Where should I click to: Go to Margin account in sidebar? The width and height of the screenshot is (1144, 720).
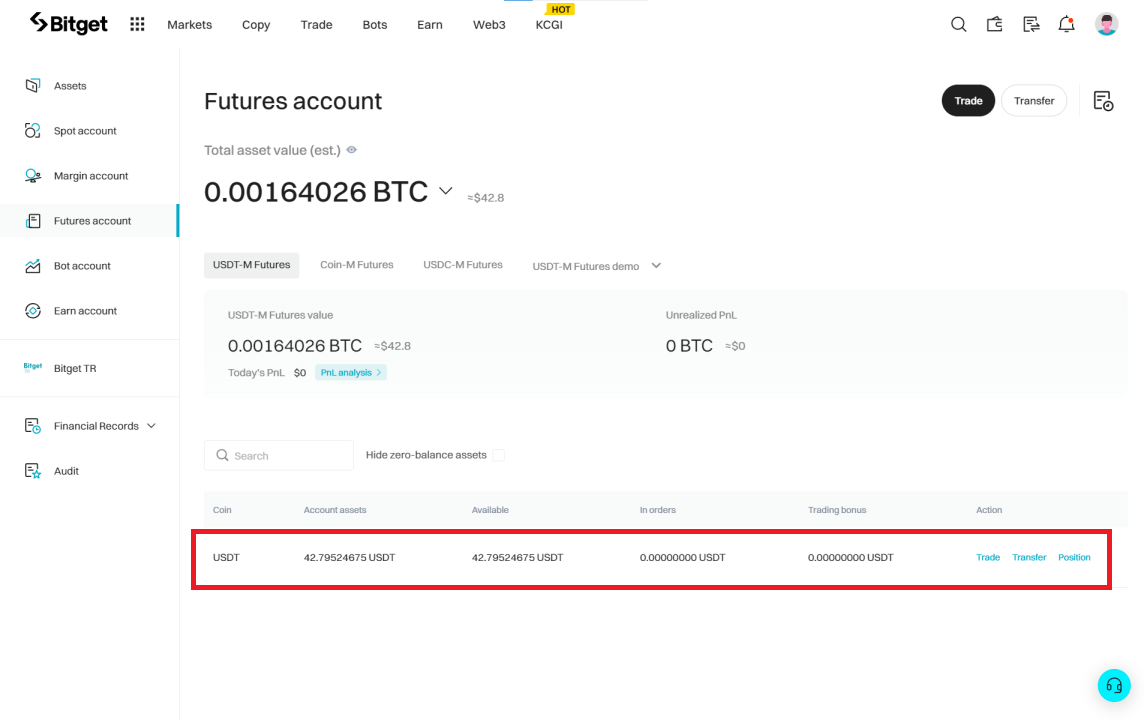pyautogui.click(x=91, y=176)
